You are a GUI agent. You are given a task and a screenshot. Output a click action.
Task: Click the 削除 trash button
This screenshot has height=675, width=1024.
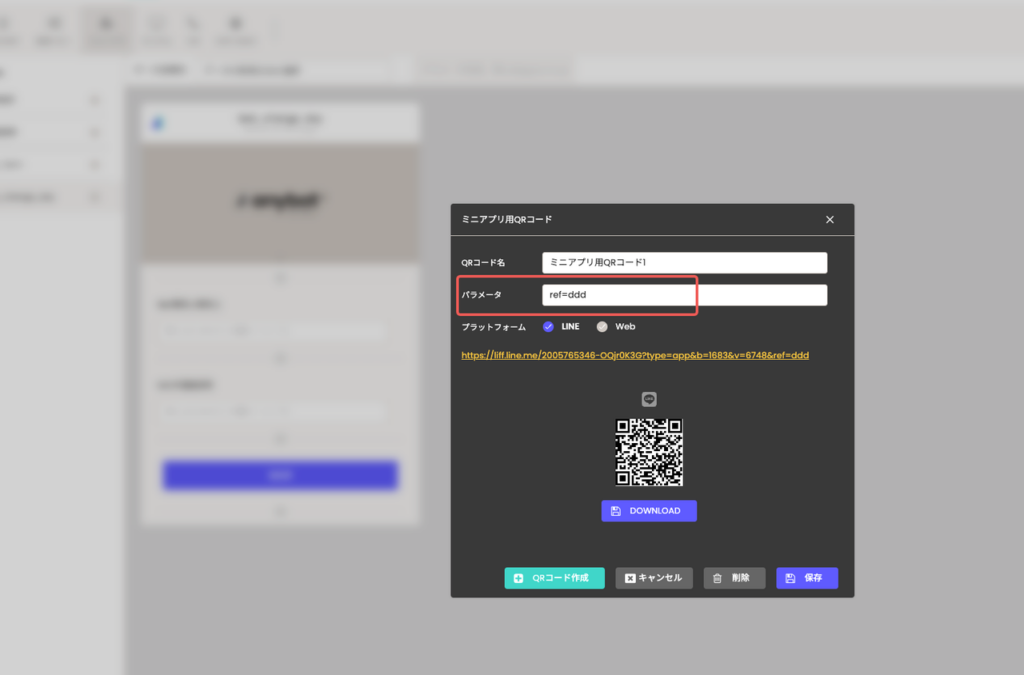coord(734,578)
